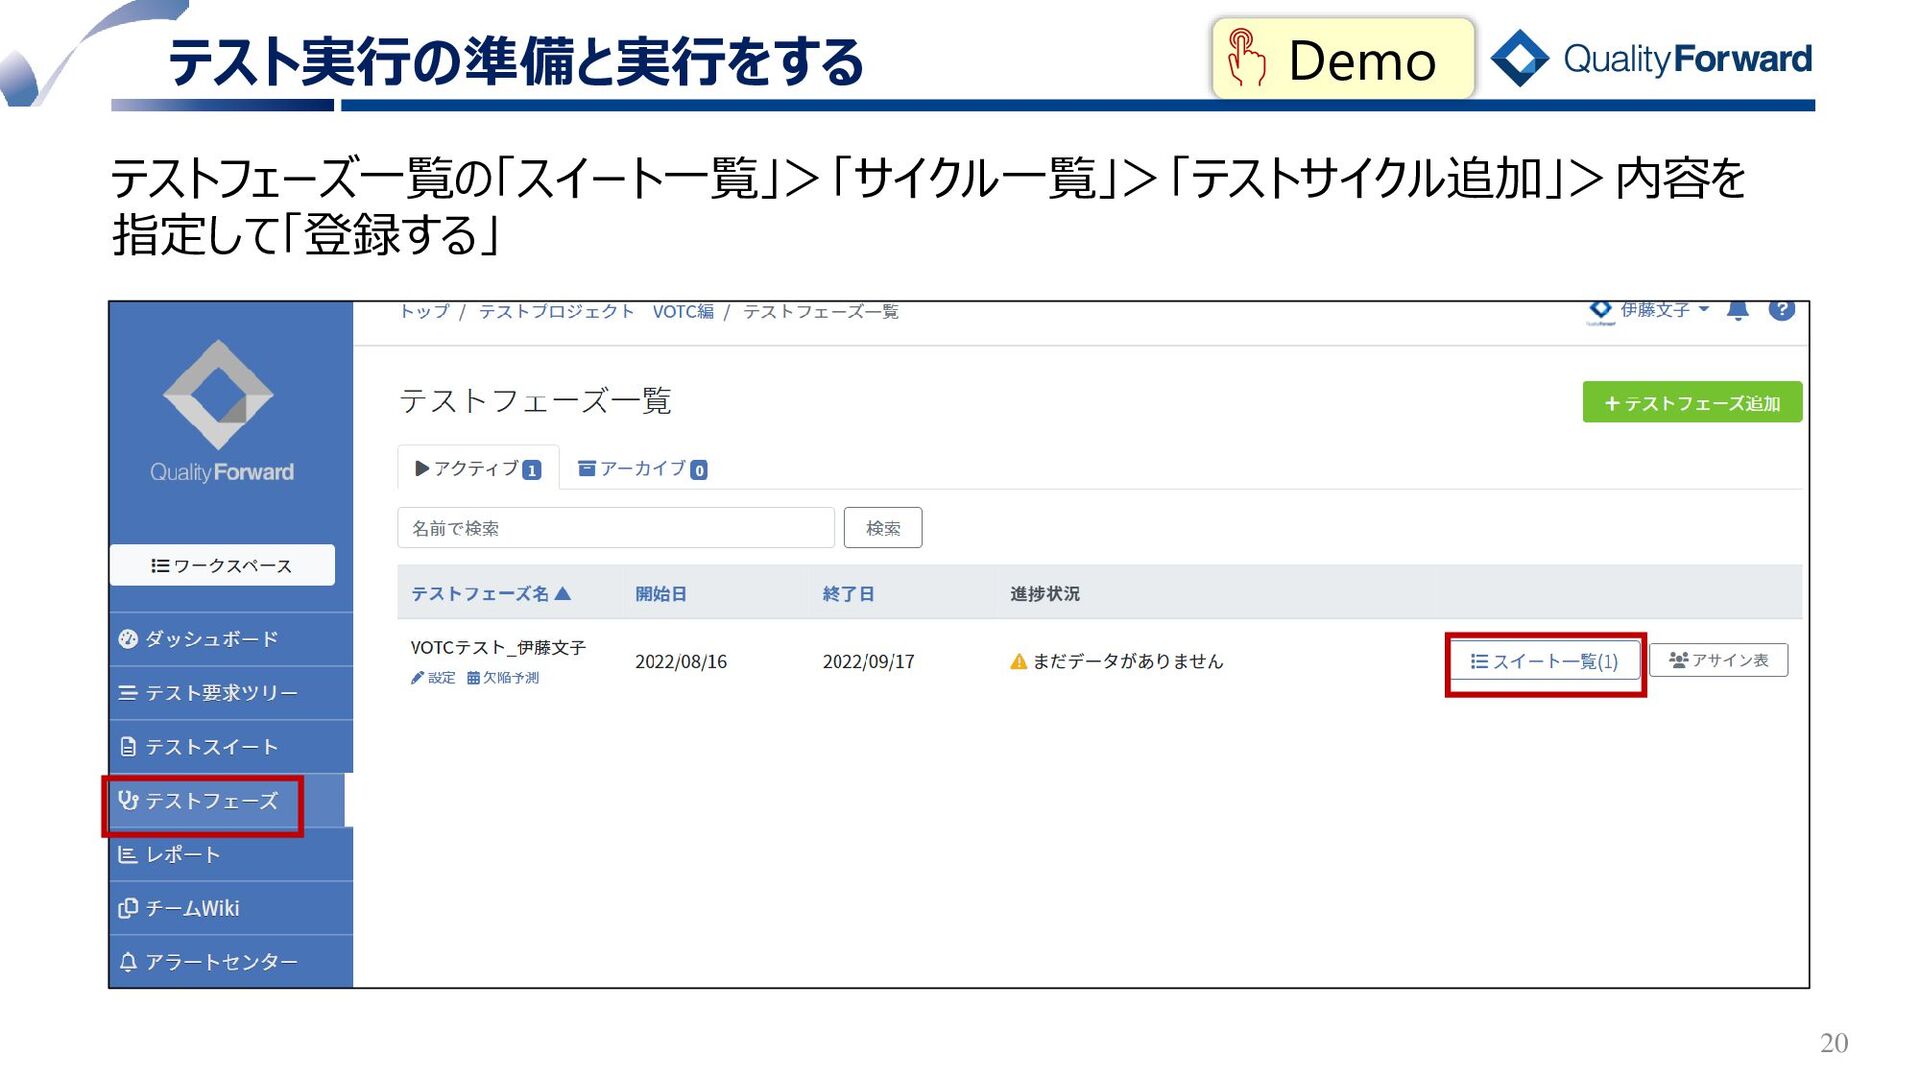Open Team Wiki (チームWiki) in the sidebar
Screen dimensions: 1920x1080
[192, 908]
